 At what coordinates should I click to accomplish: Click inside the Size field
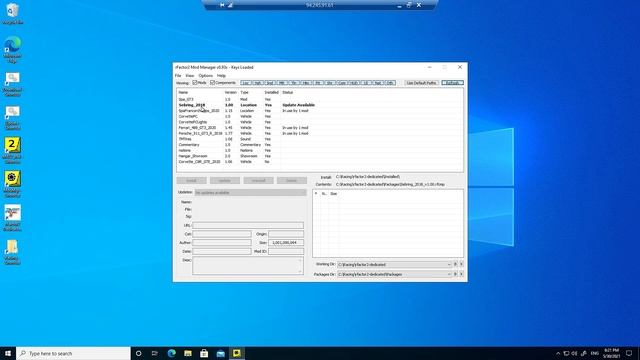click(x=286, y=242)
